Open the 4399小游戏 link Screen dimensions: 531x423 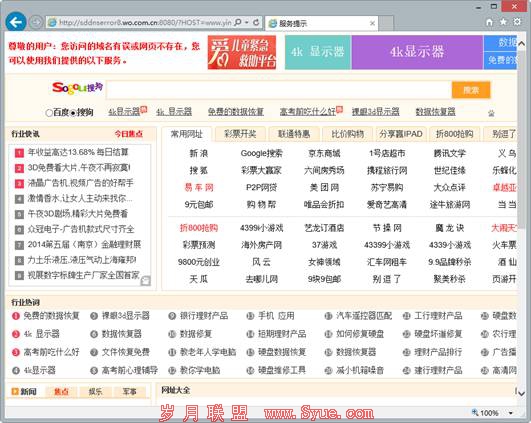(261, 228)
